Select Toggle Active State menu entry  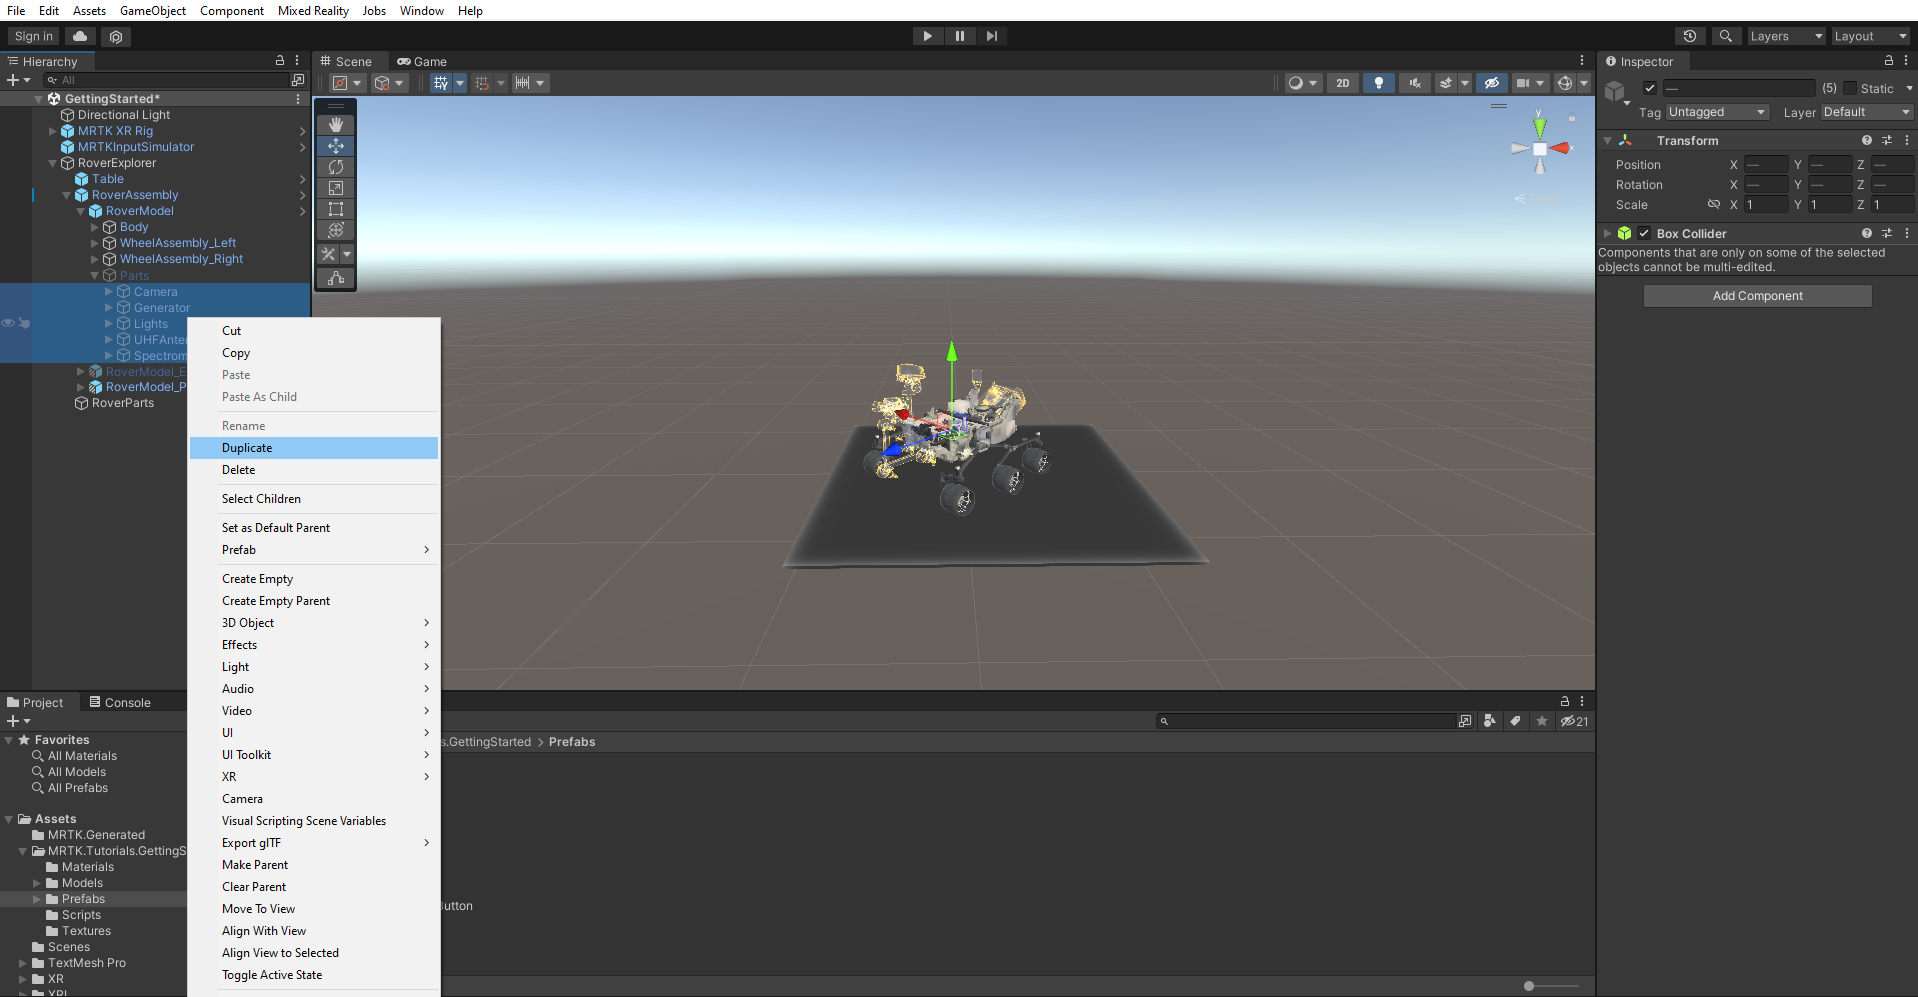(314, 975)
